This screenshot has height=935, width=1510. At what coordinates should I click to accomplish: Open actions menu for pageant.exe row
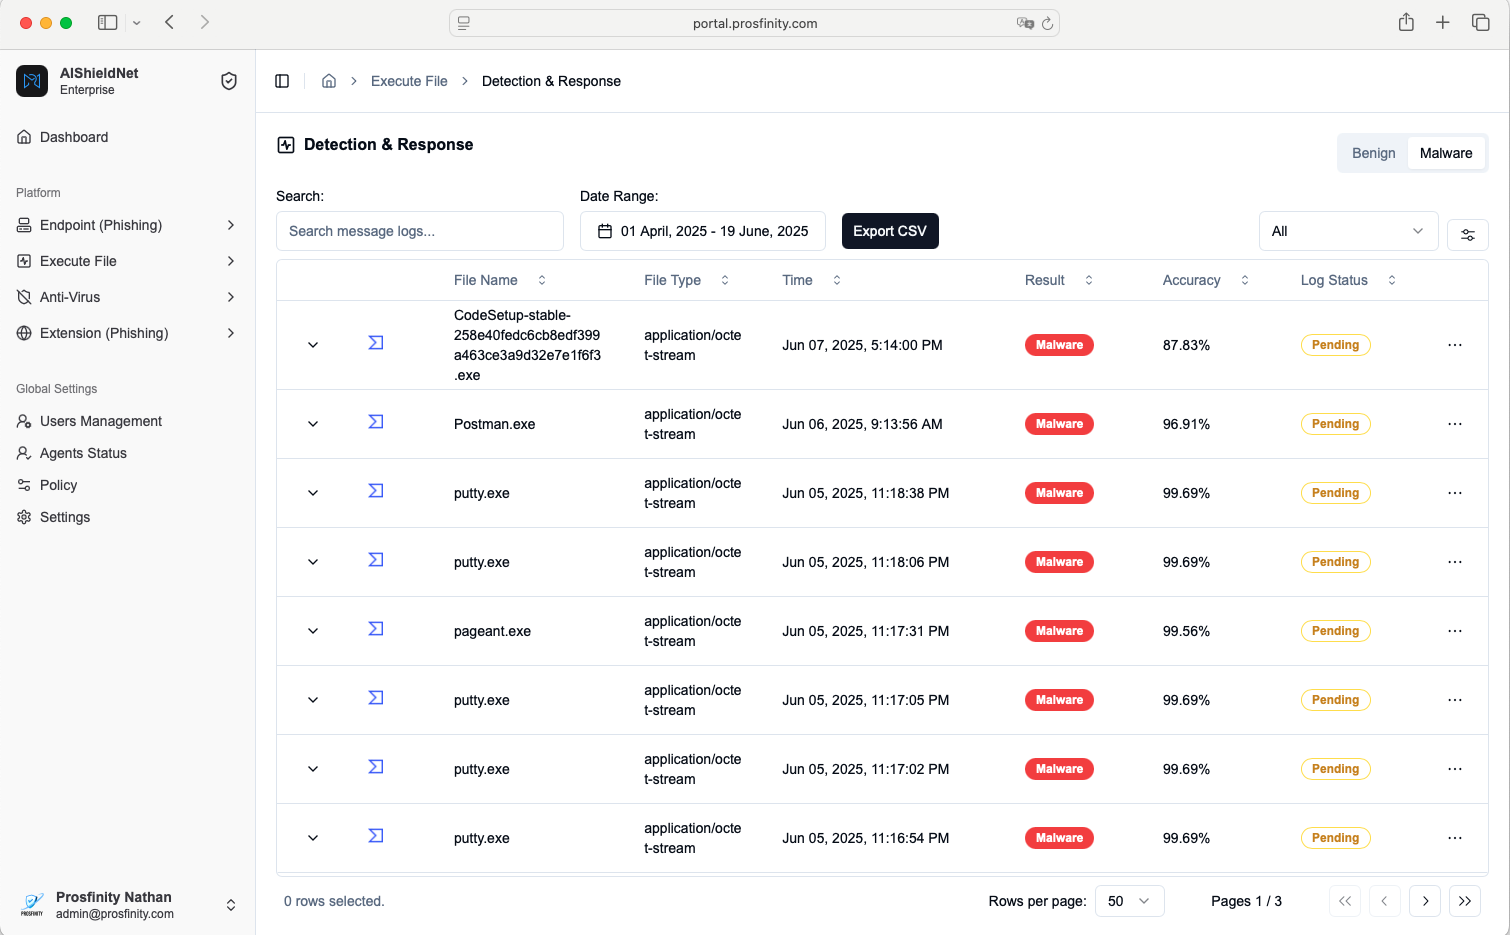1455,631
